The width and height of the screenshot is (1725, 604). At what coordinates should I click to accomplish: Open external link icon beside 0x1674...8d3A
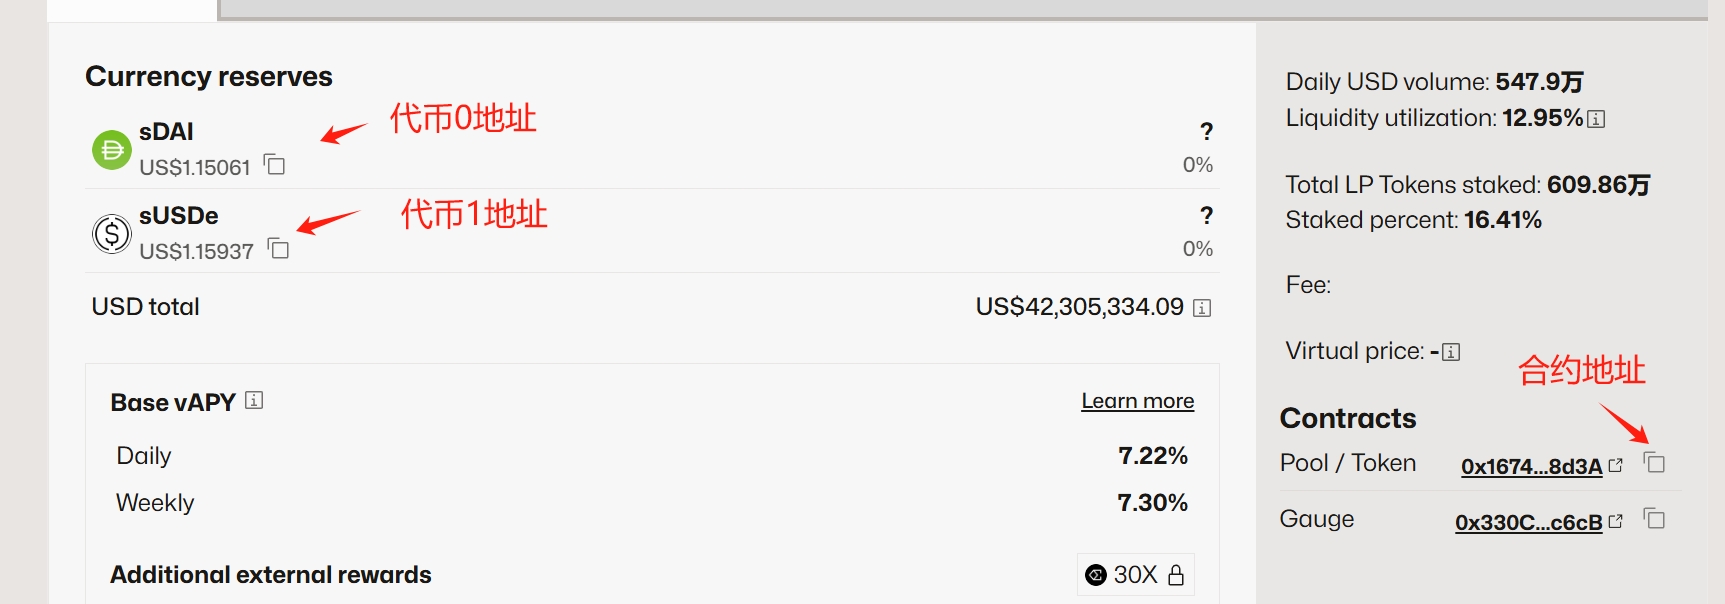point(1615,465)
